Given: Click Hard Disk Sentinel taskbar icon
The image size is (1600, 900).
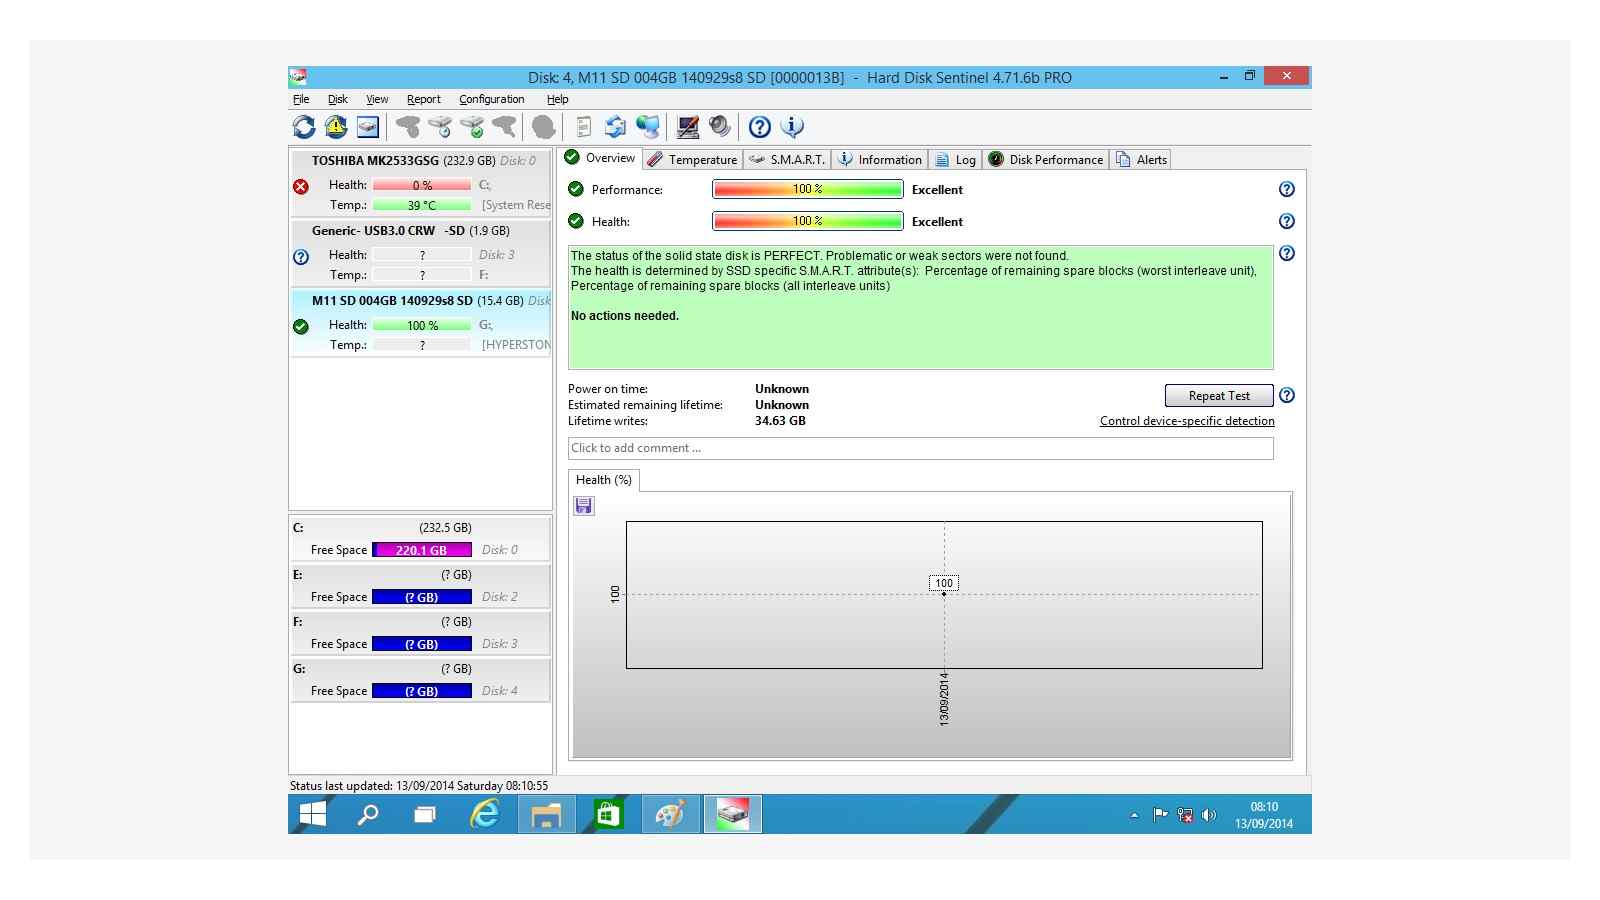Looking at the screenshot, I should pos(733,815).
